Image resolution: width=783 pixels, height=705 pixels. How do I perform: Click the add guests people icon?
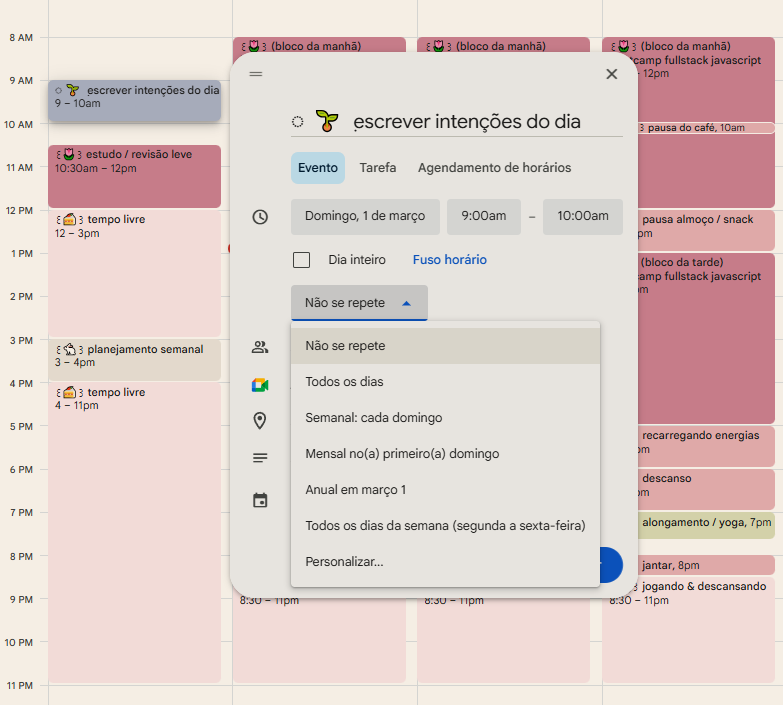pyautogui.click(x=260, y=347)
